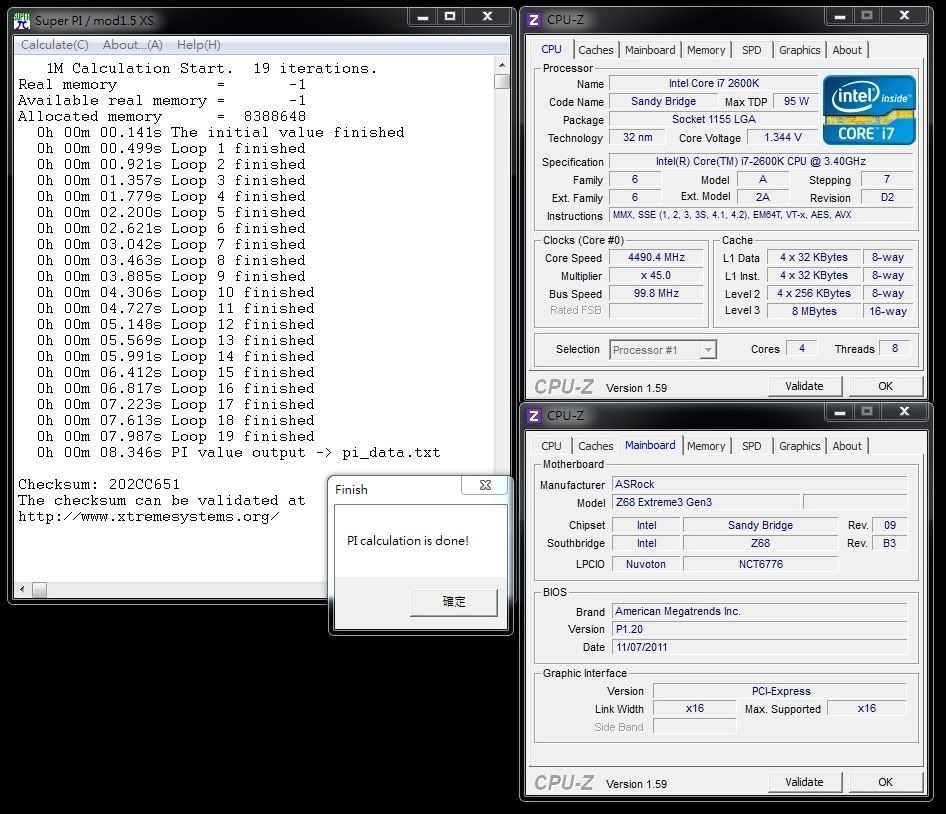Click the BIOS Version value P1.20
Viewport: 946px width, 814px height.
[x=759, y=629]
